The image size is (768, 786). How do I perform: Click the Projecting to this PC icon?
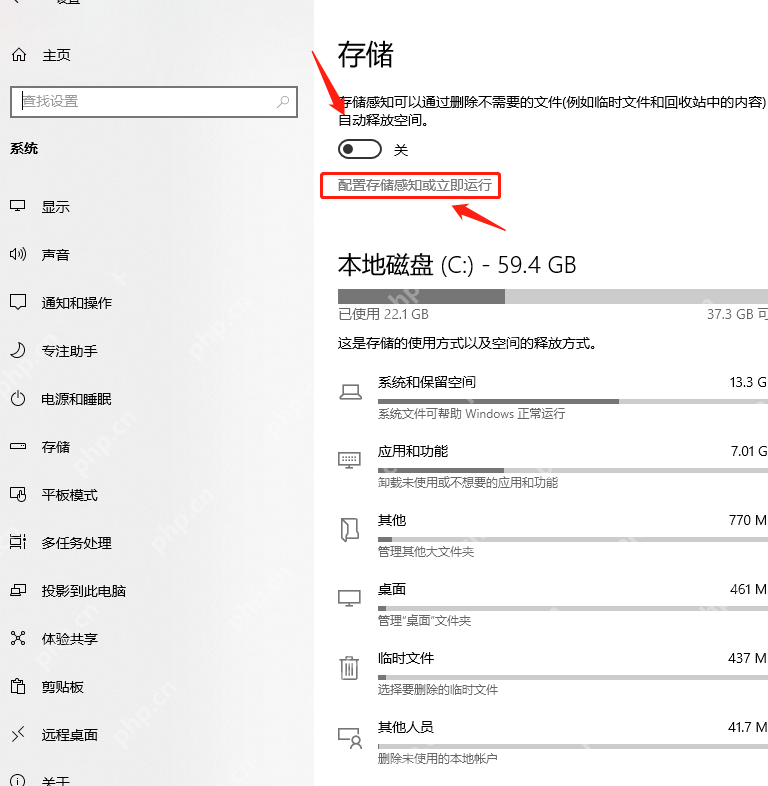18,591
